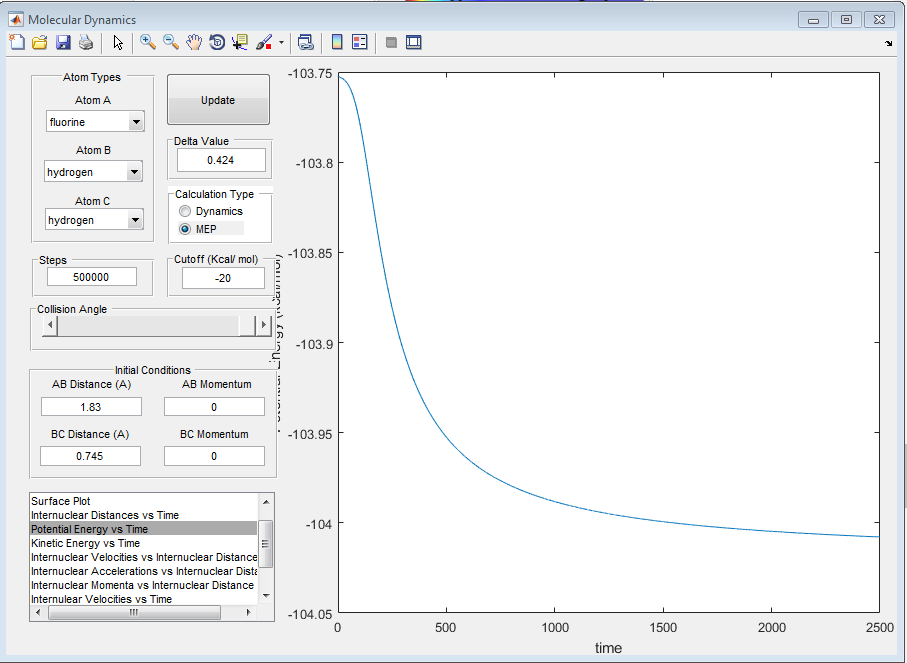Screen dimensions: 907x663
Task: Expand the Atom C dropdown
Action: [x=135, y=220]
